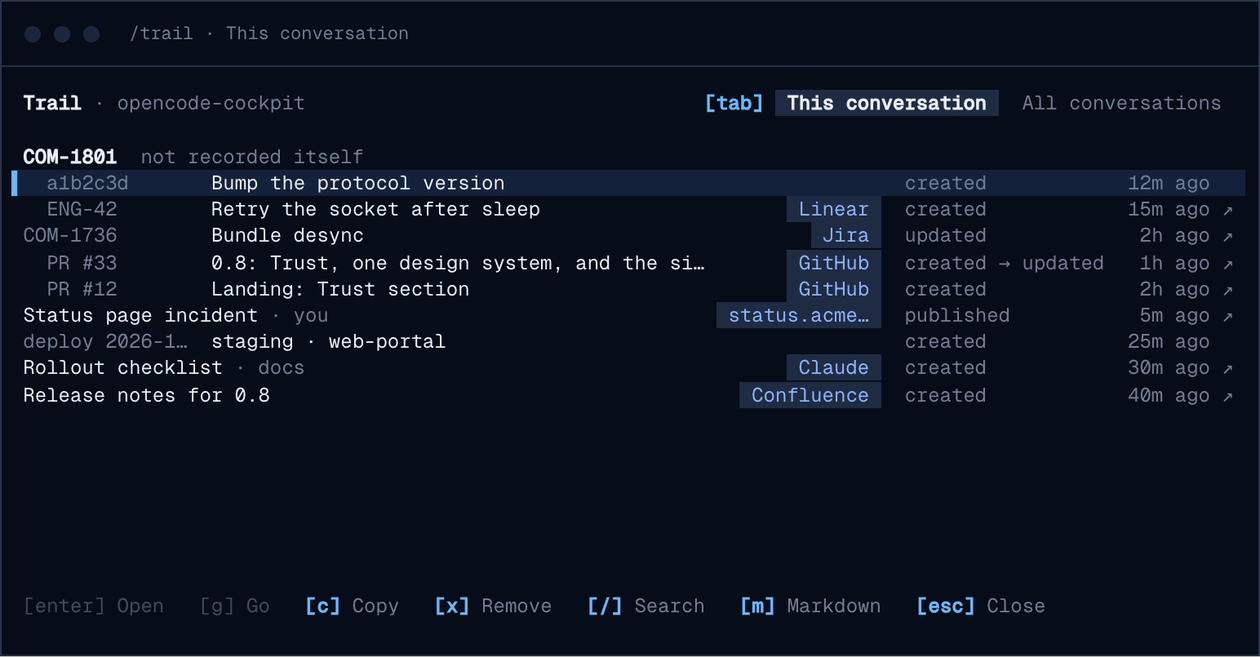
Task: Click the [c] Copy action
Action: tap(352, 606)
